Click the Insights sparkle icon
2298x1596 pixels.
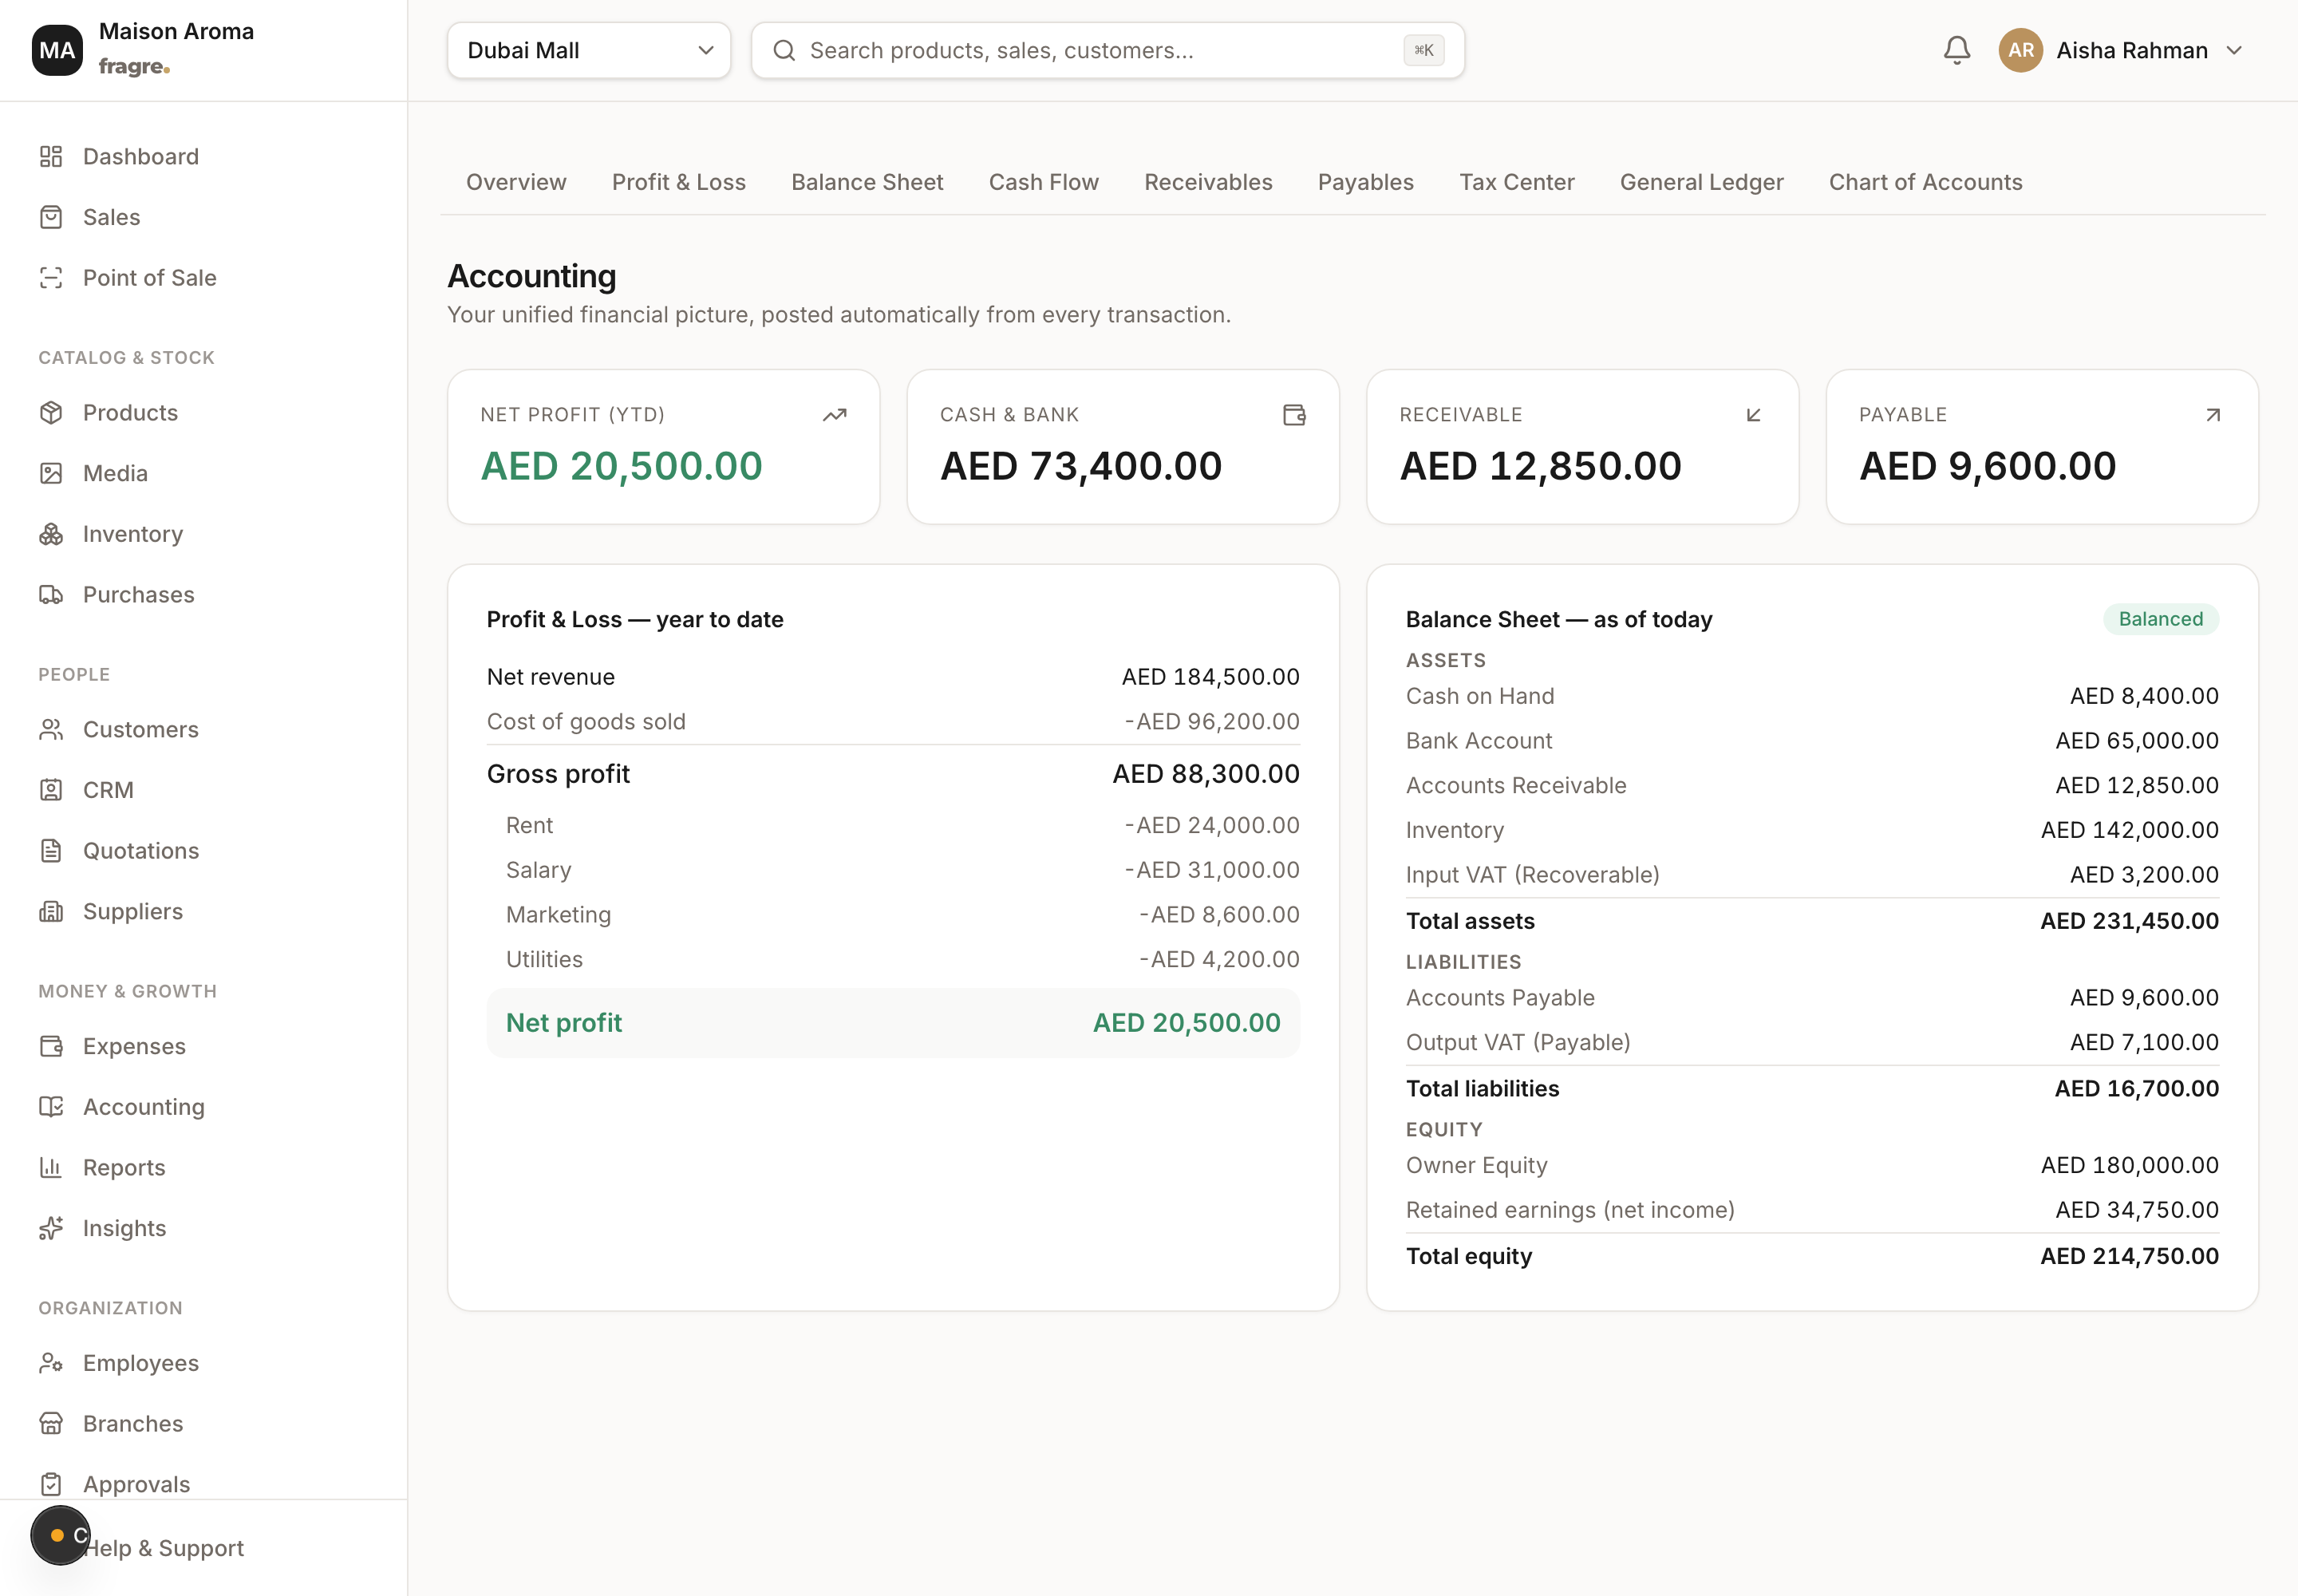coord(51,1228)
